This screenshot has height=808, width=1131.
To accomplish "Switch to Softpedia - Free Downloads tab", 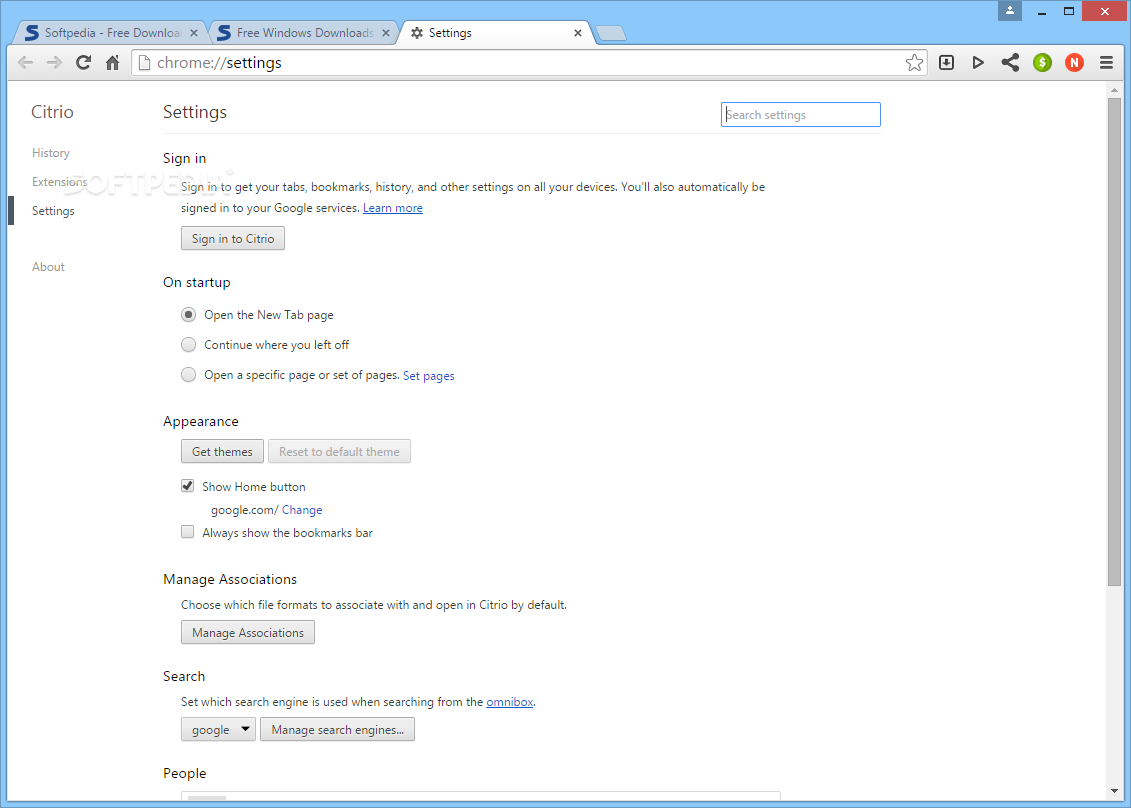I will [x=110, y=33].
